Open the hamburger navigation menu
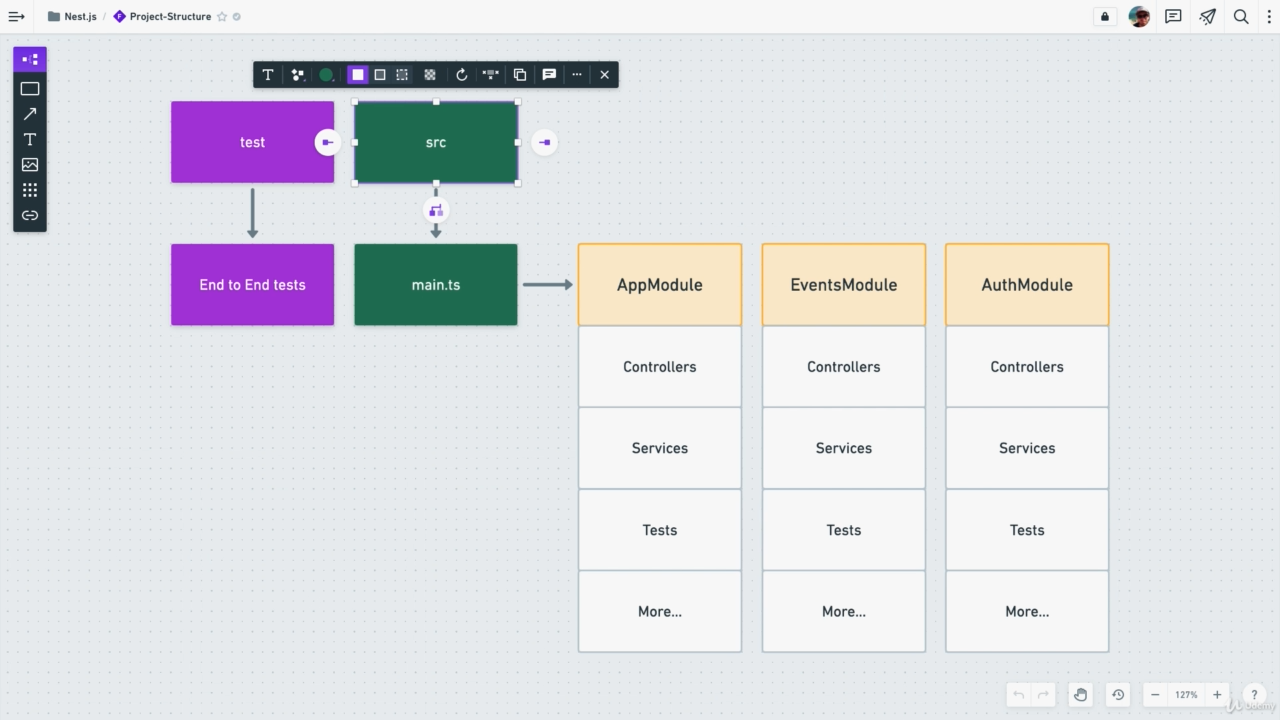 16,17
